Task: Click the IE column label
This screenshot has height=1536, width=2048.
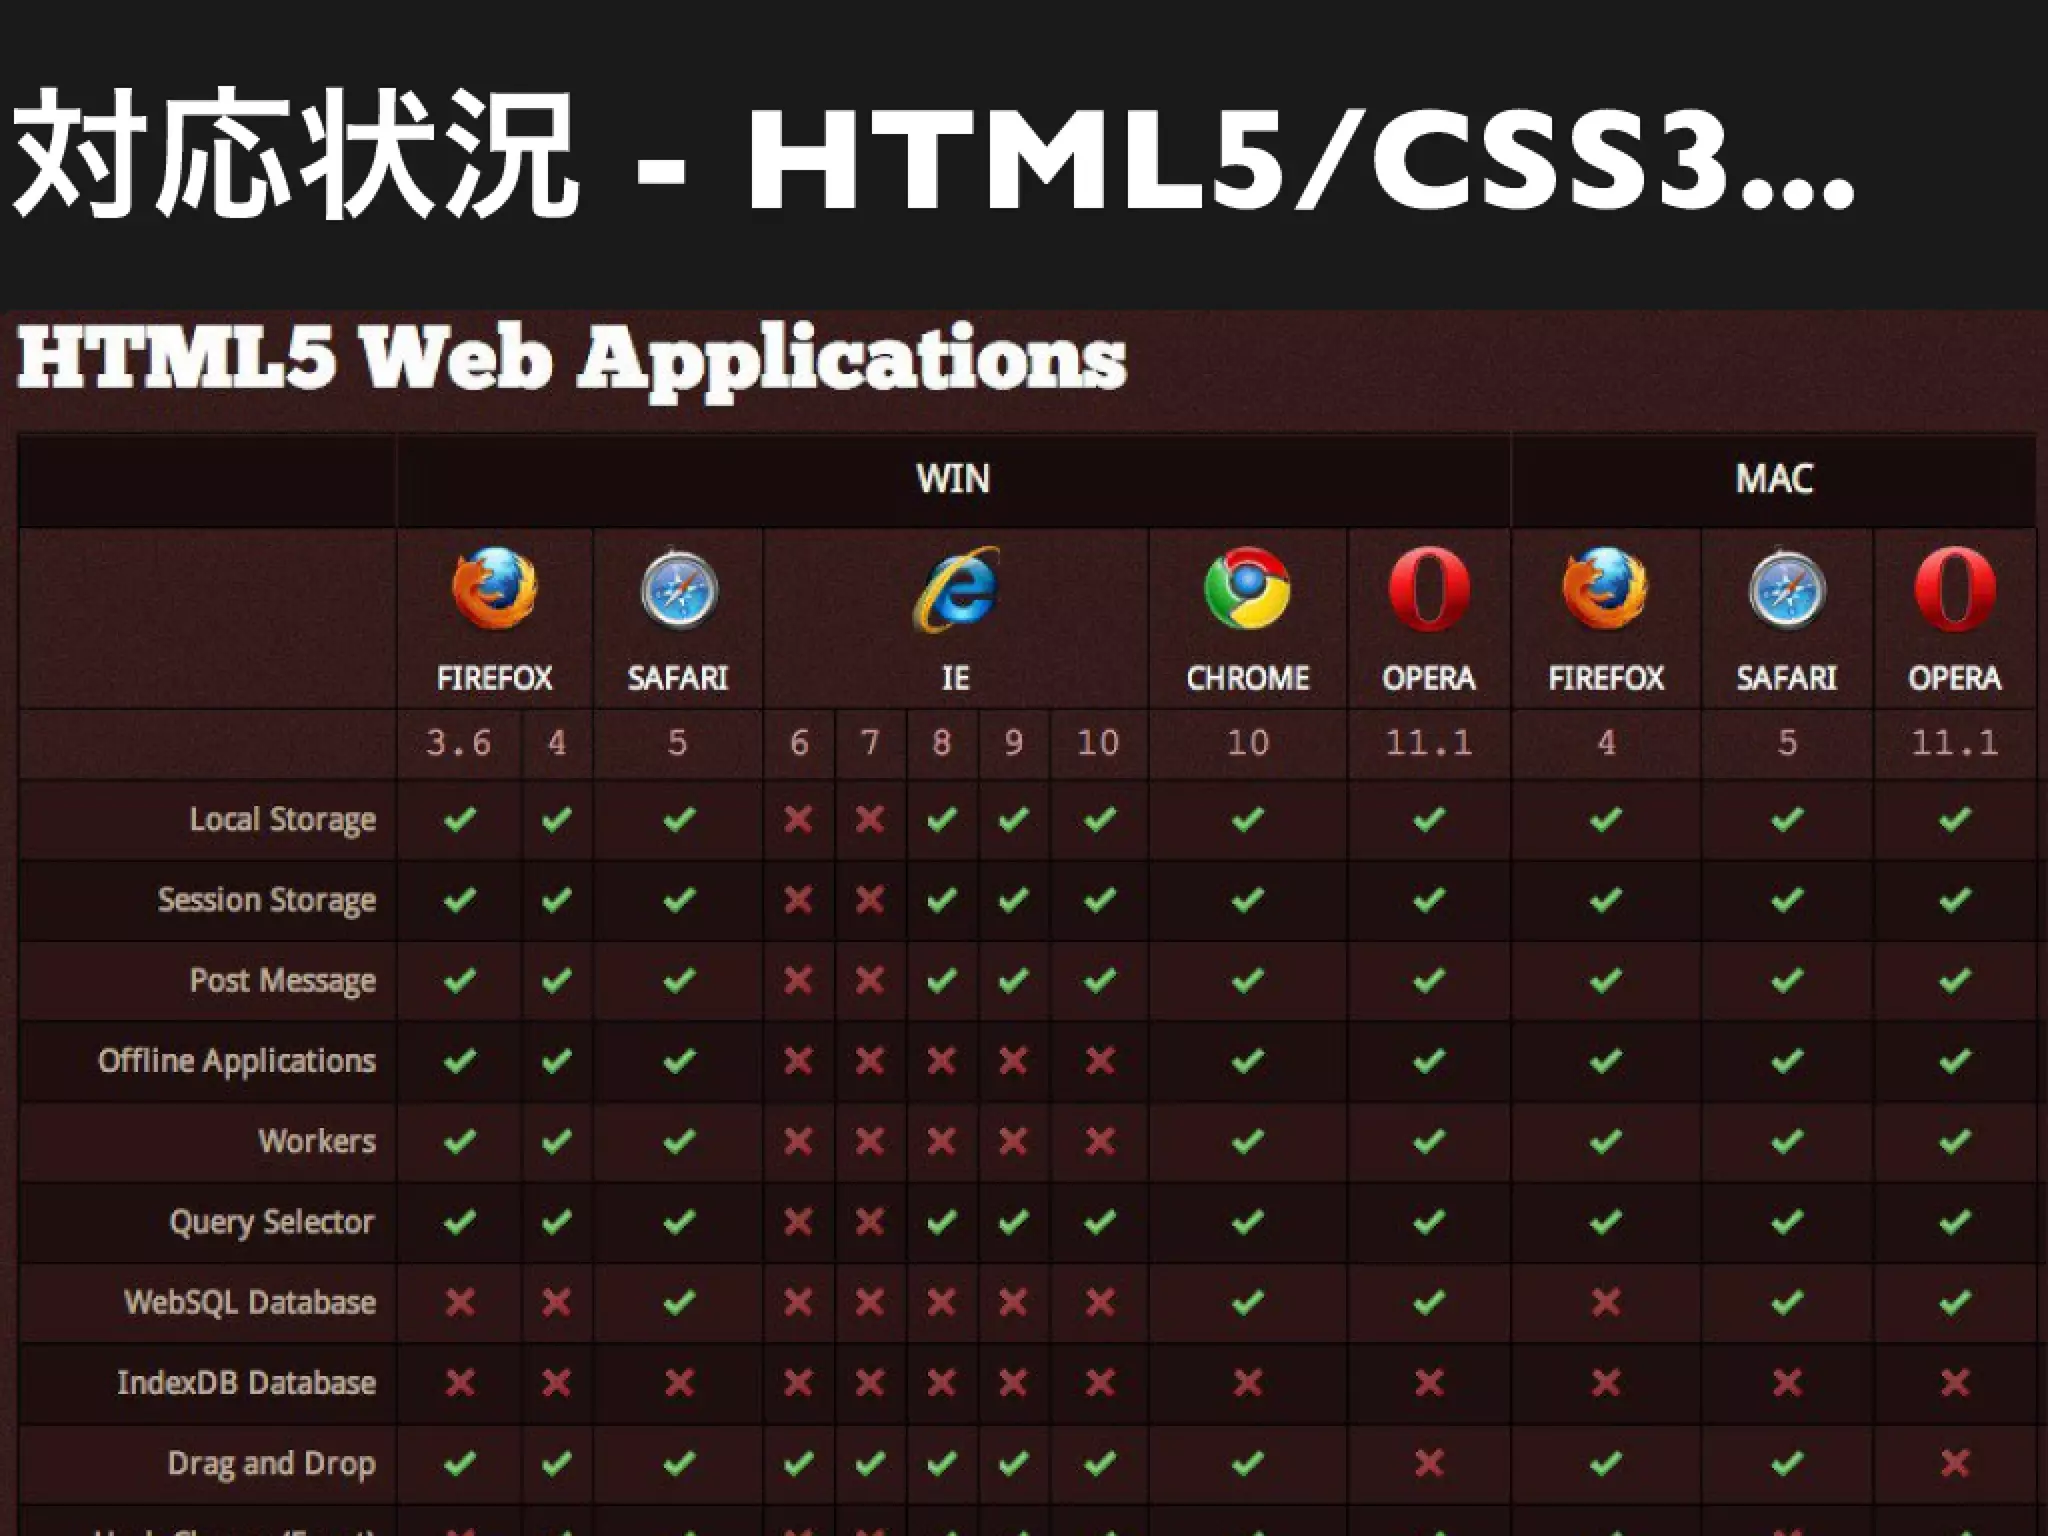Action: tap(956, 678)
